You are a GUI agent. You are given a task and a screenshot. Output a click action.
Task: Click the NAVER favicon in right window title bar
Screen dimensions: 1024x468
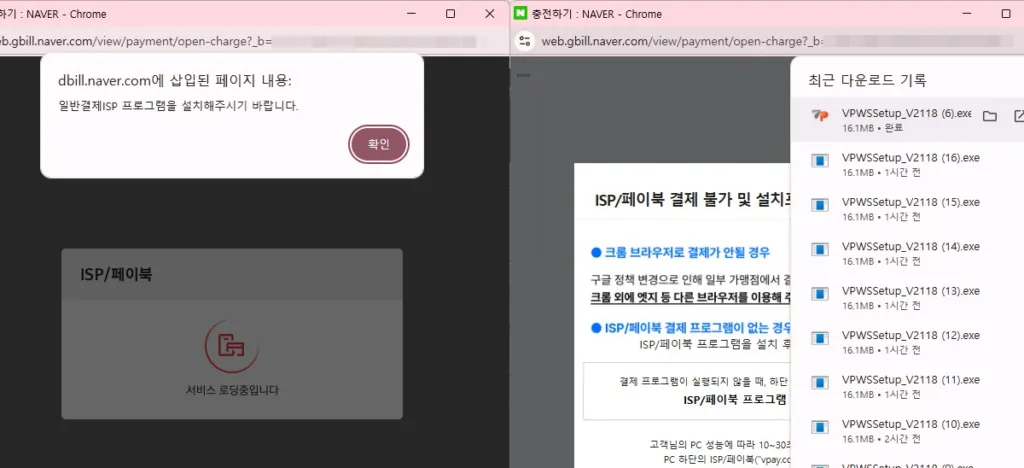pos(520,14)
